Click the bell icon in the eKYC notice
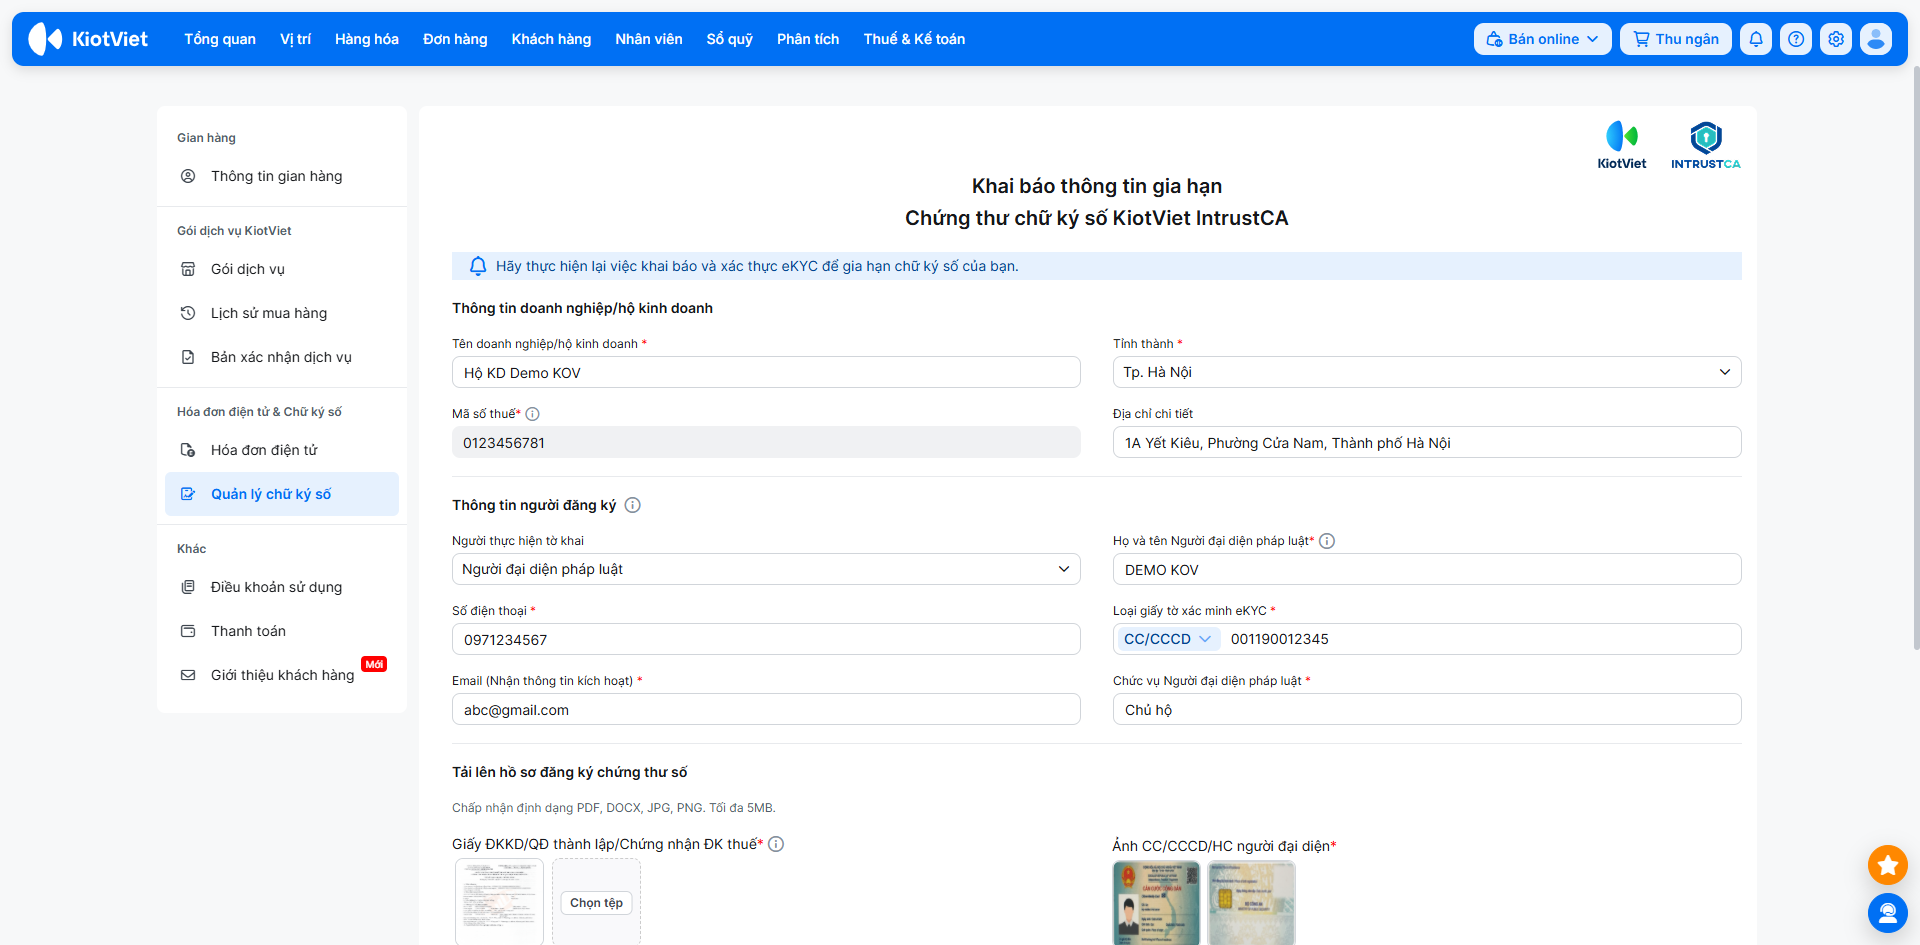Screen dimensions: 1920x945 tap(478, 266)
